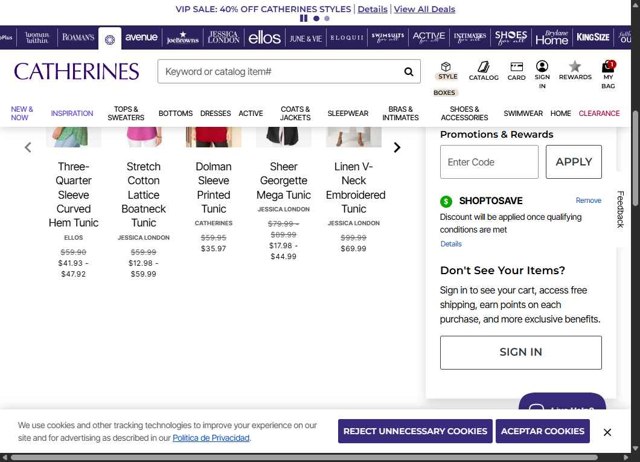Viewport: 640px width, 462px height.
Task: Go to KingSize brand logo
Action: [x=593, y=38]
